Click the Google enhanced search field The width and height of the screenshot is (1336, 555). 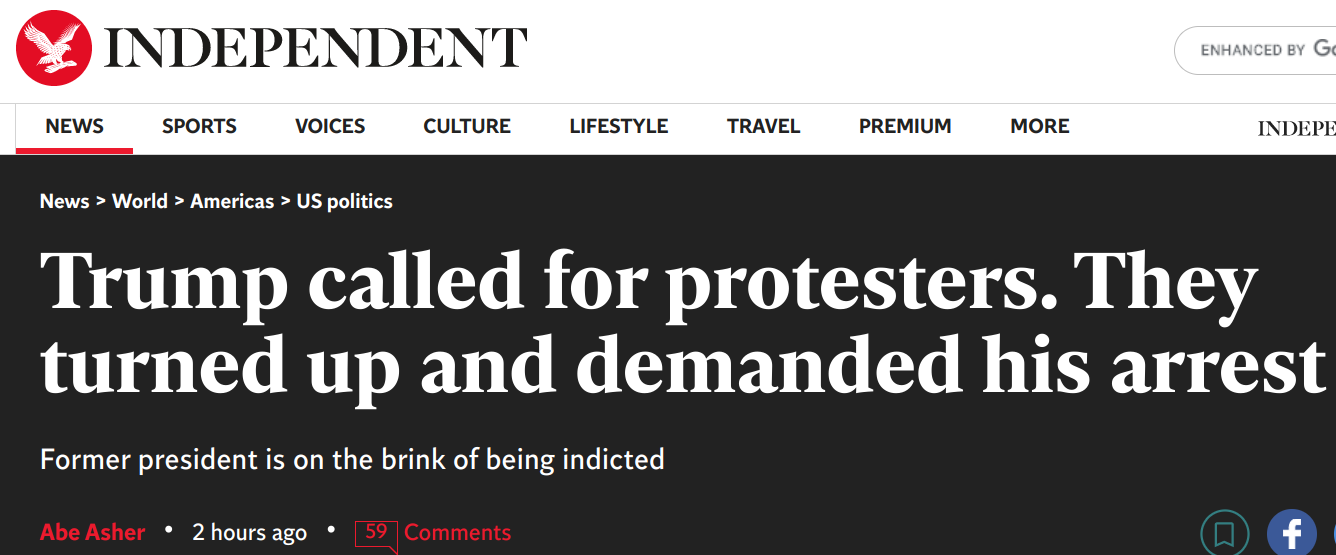[1255, 50]
